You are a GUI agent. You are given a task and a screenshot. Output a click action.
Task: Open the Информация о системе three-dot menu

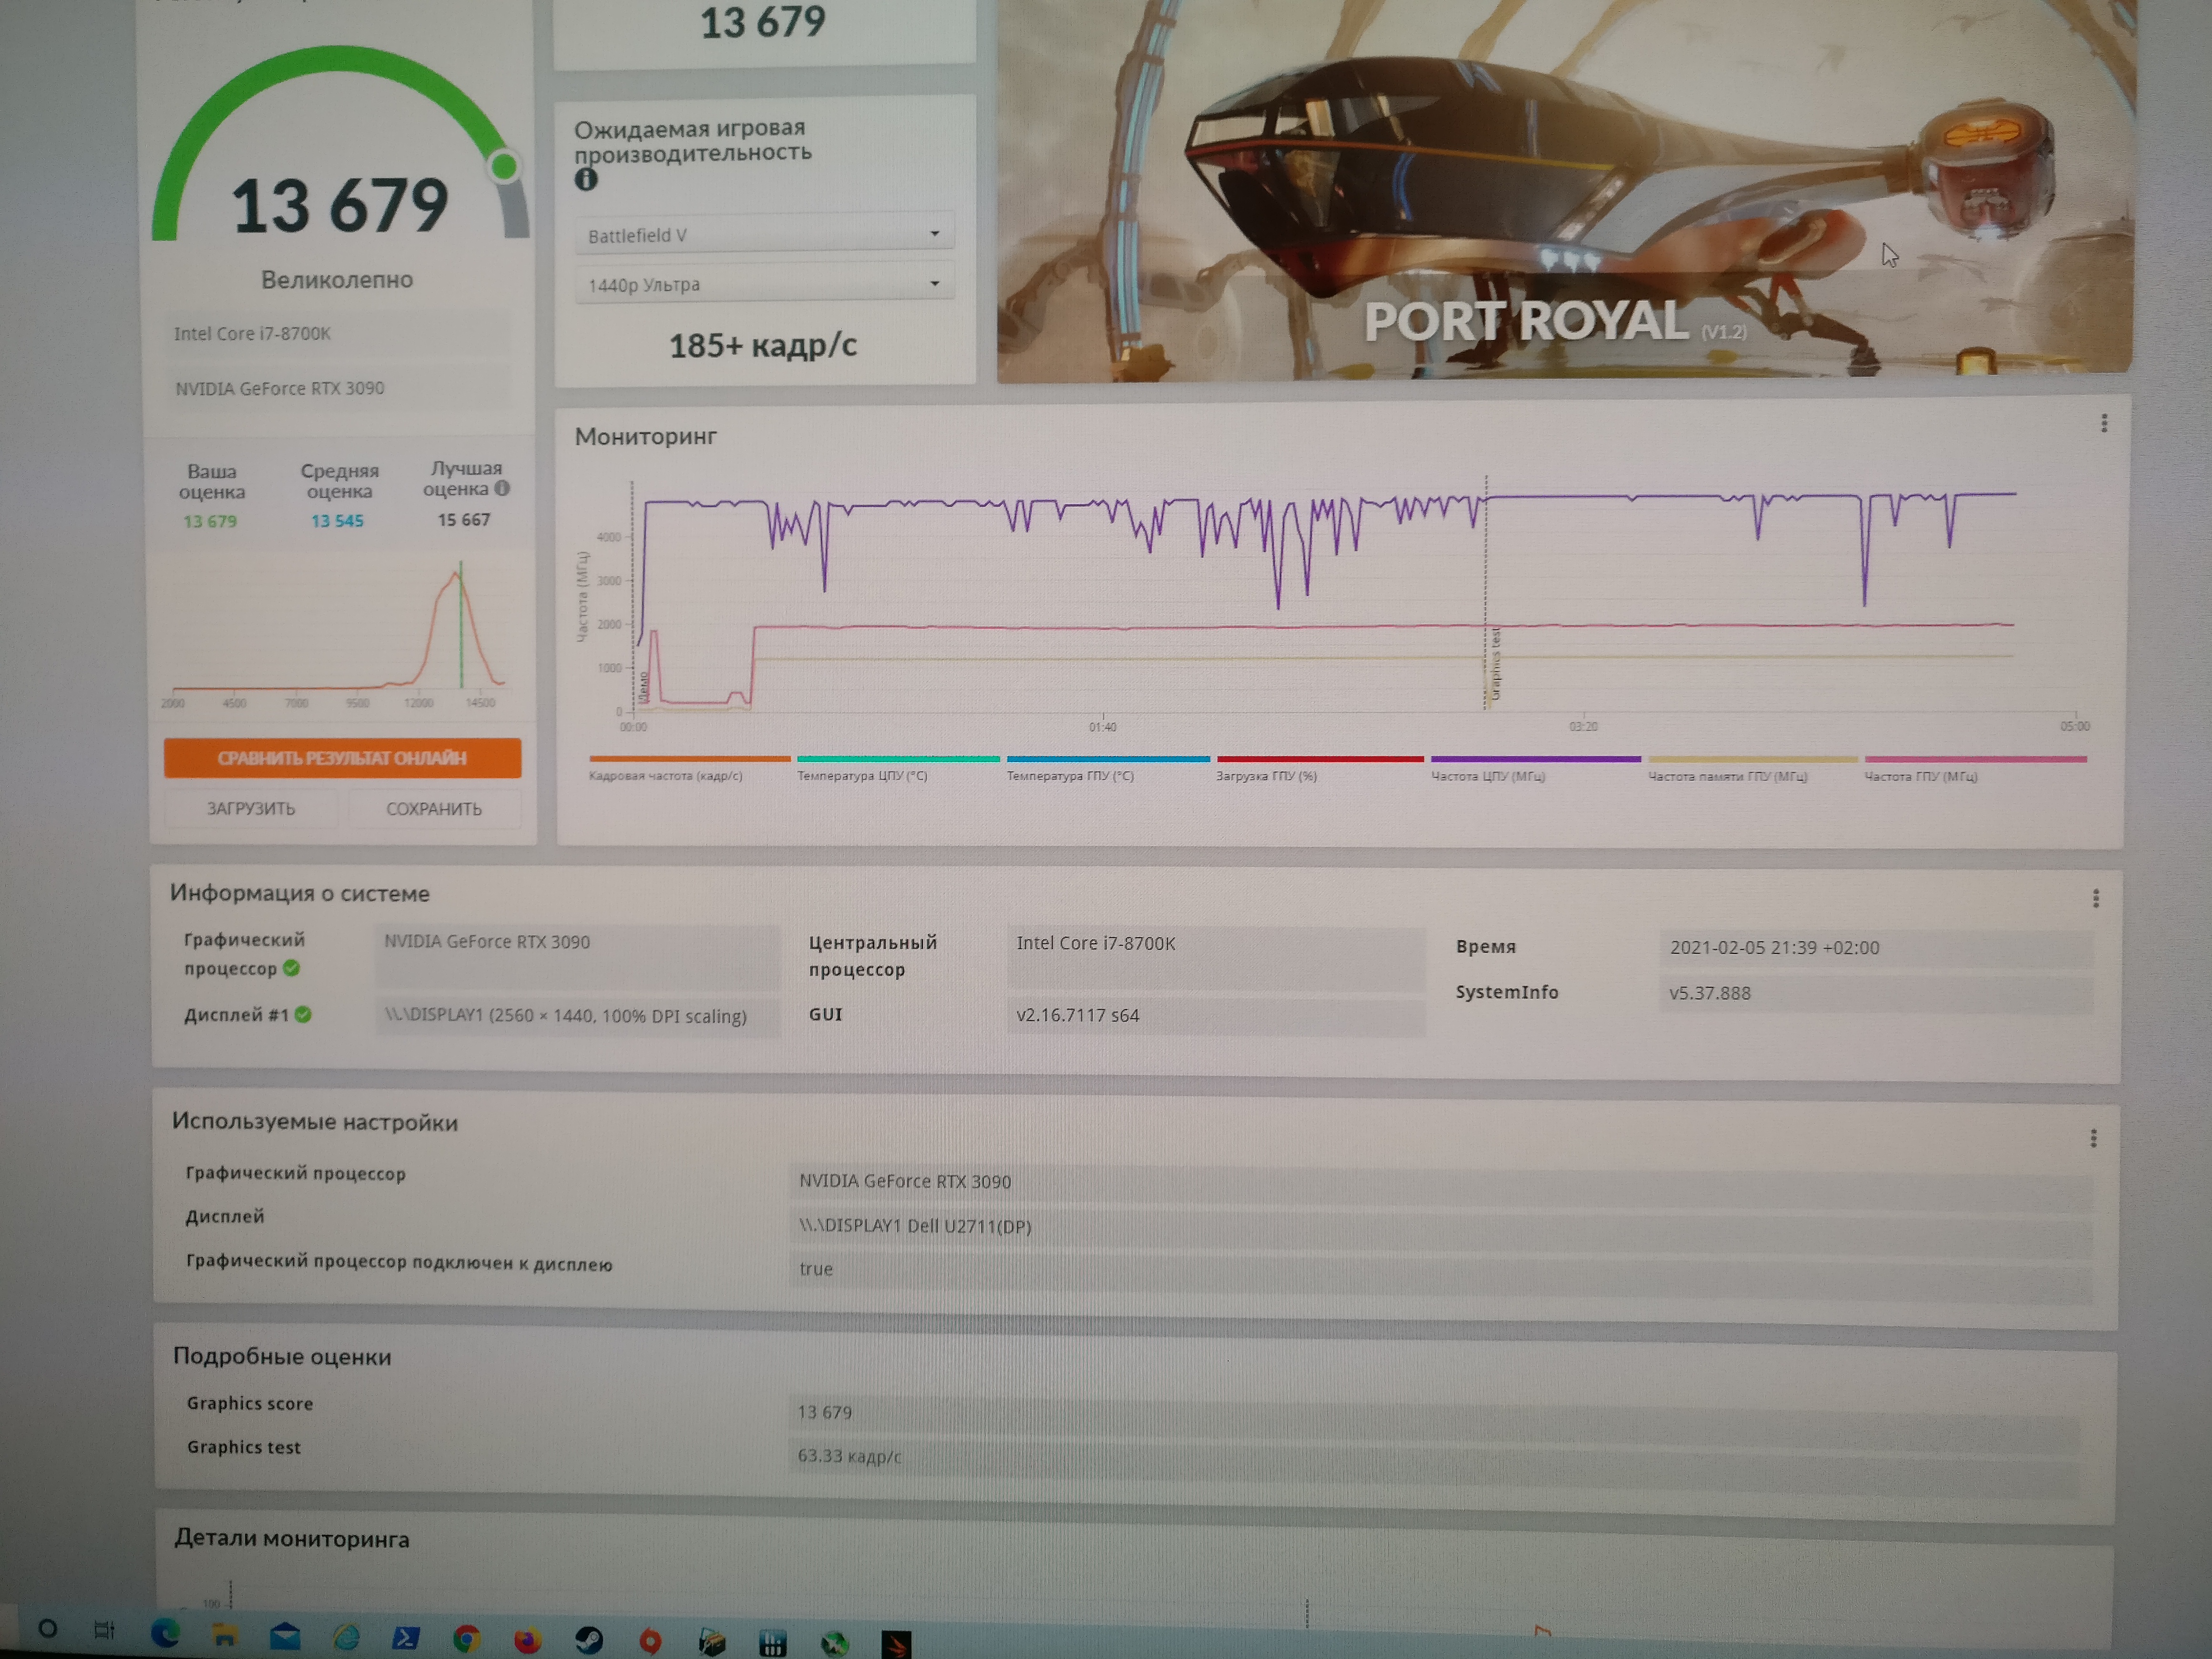(x=2096, y=898)
